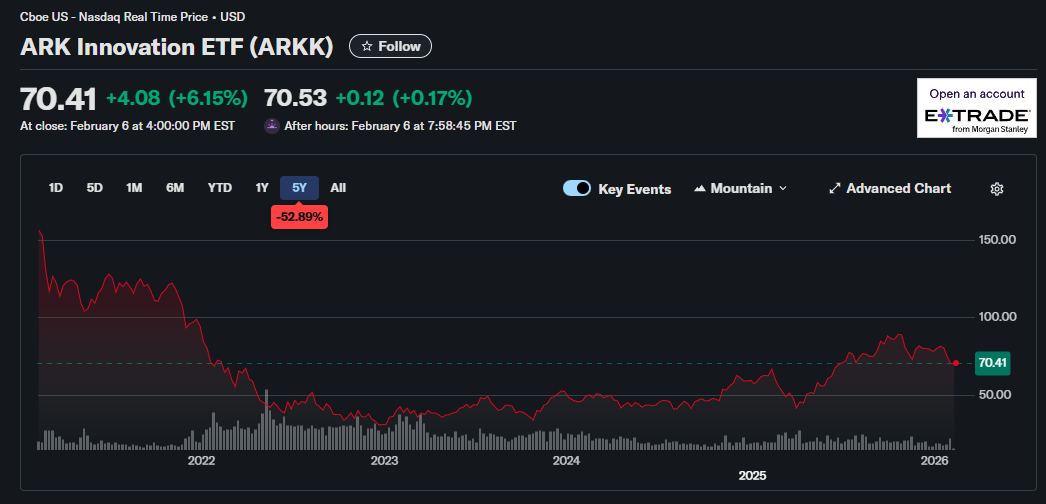Image resolution: width=1046 pixels, height=504 pixels.
Task: Click the 2022 x-axis label
Action: click(x=201, y=461)
